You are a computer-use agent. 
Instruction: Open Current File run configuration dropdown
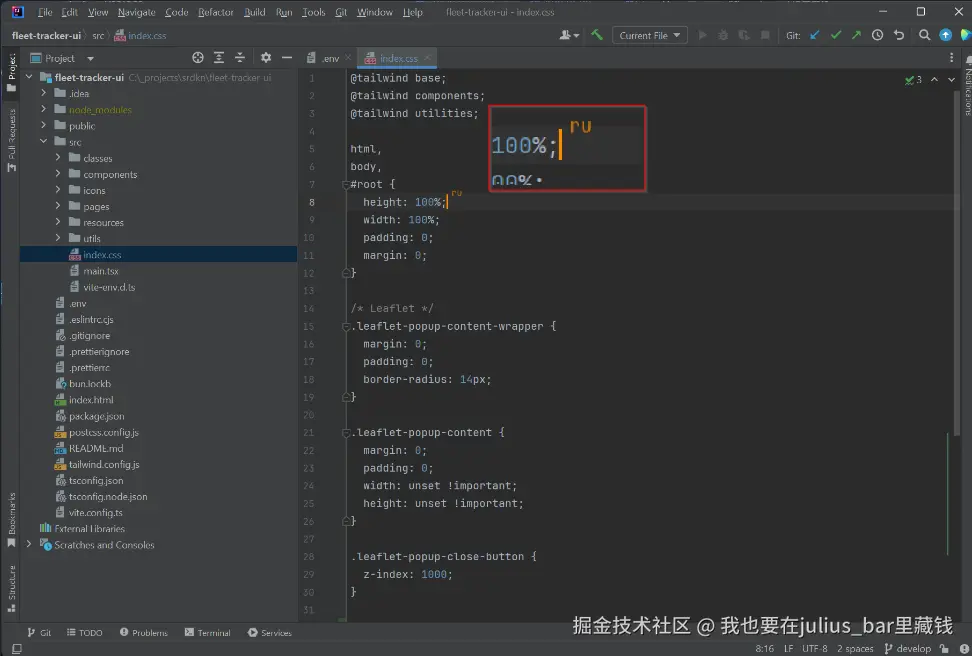[x=649, y=35]
